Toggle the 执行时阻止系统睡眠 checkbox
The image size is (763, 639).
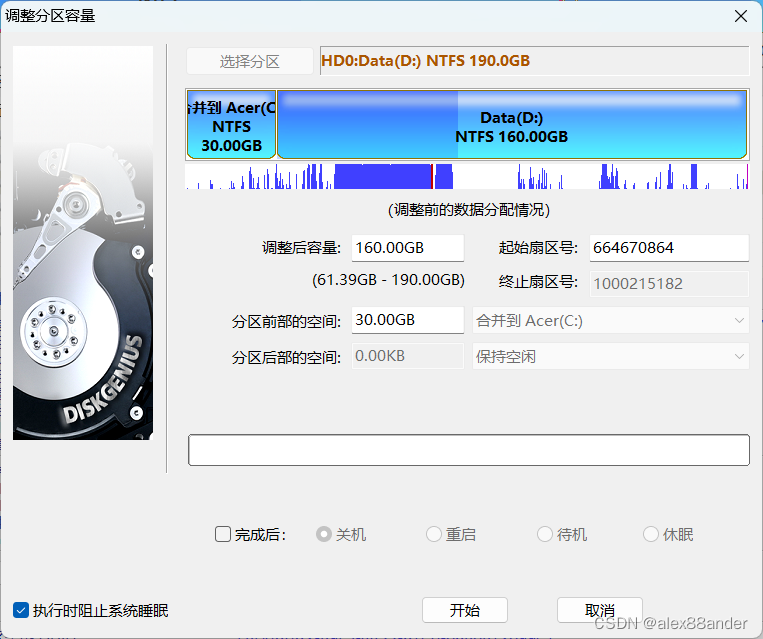21,610
